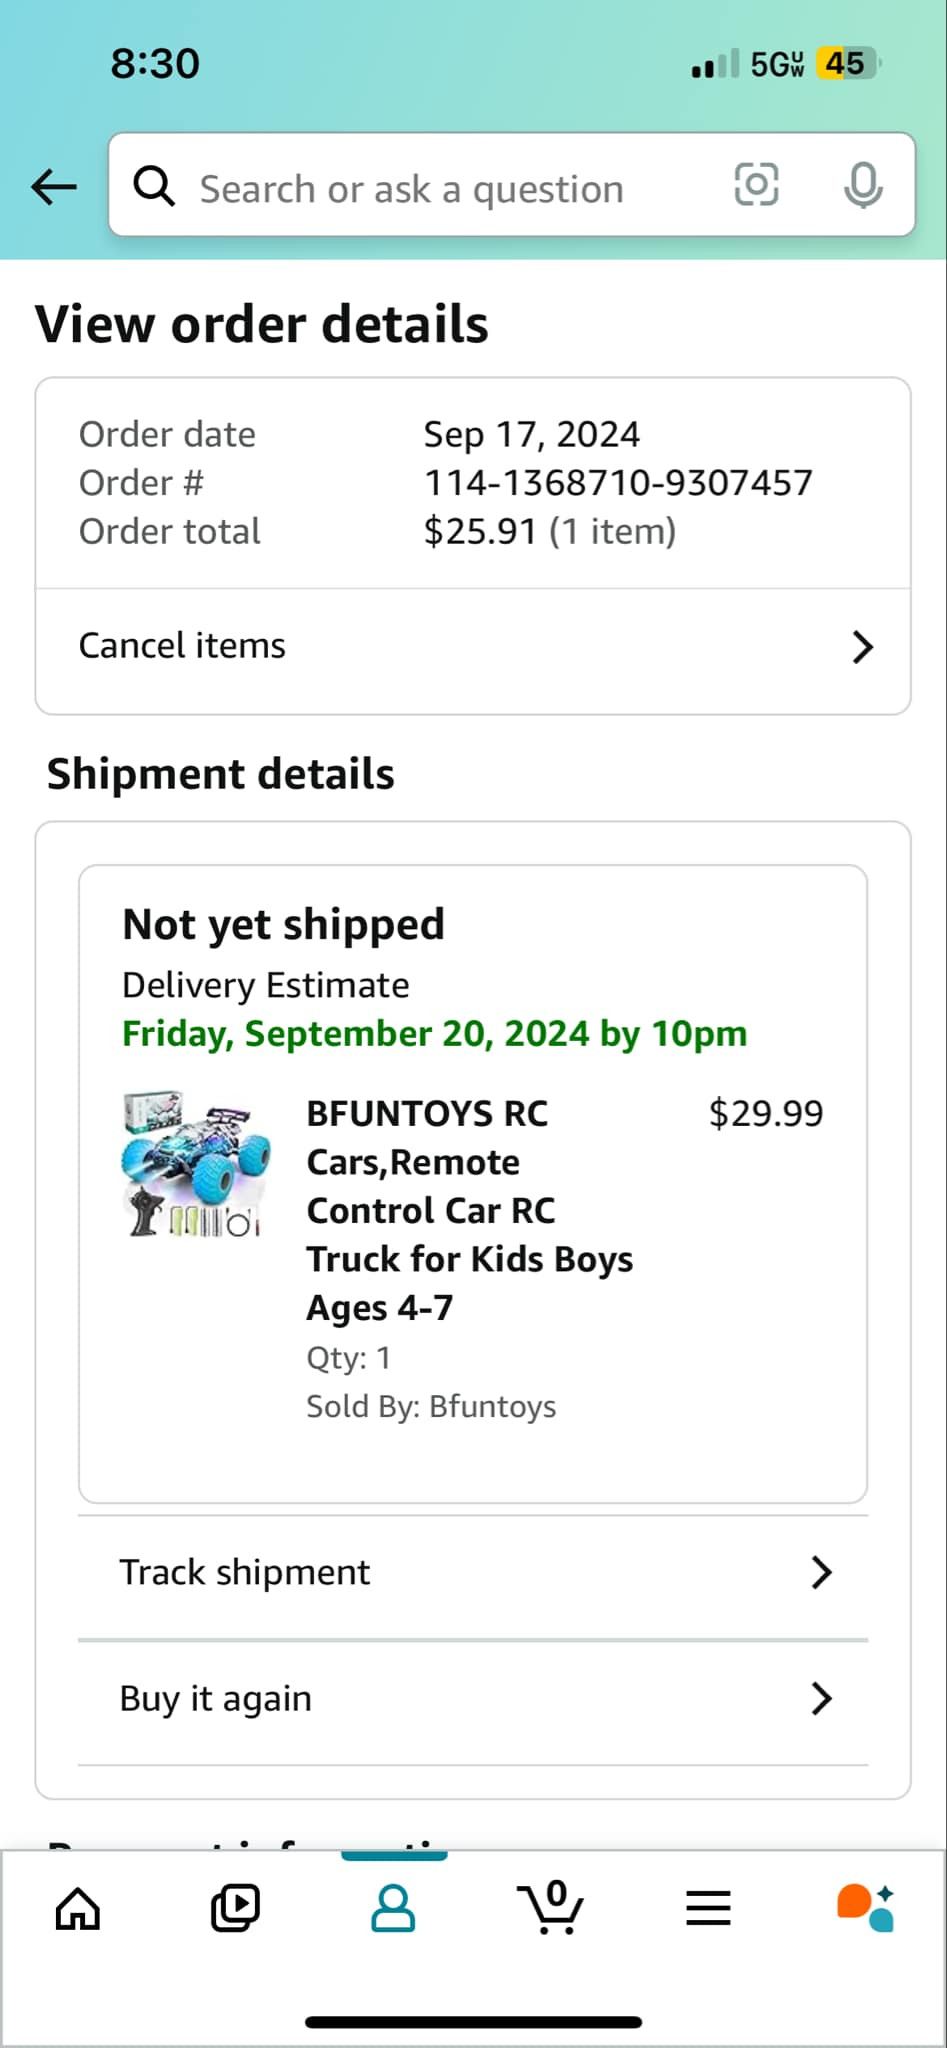Go to Home tab in bottom bar
This screenshot has width=947, height=2048.
[x=78, y=1908]
